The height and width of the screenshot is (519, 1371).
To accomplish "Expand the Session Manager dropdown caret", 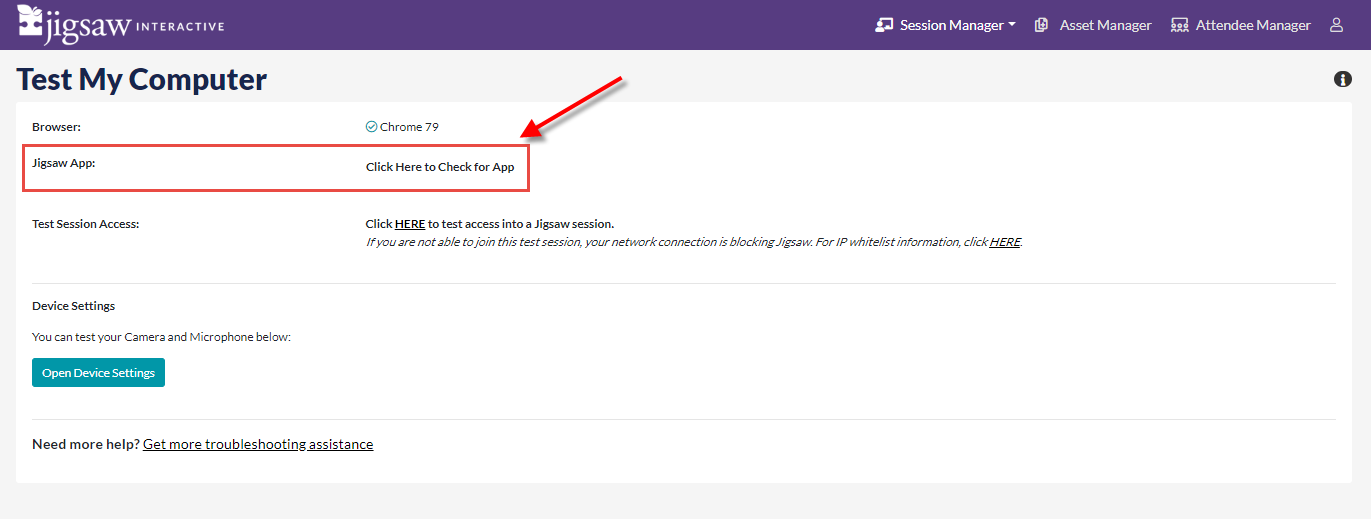I will click(x=1012, y=25).
